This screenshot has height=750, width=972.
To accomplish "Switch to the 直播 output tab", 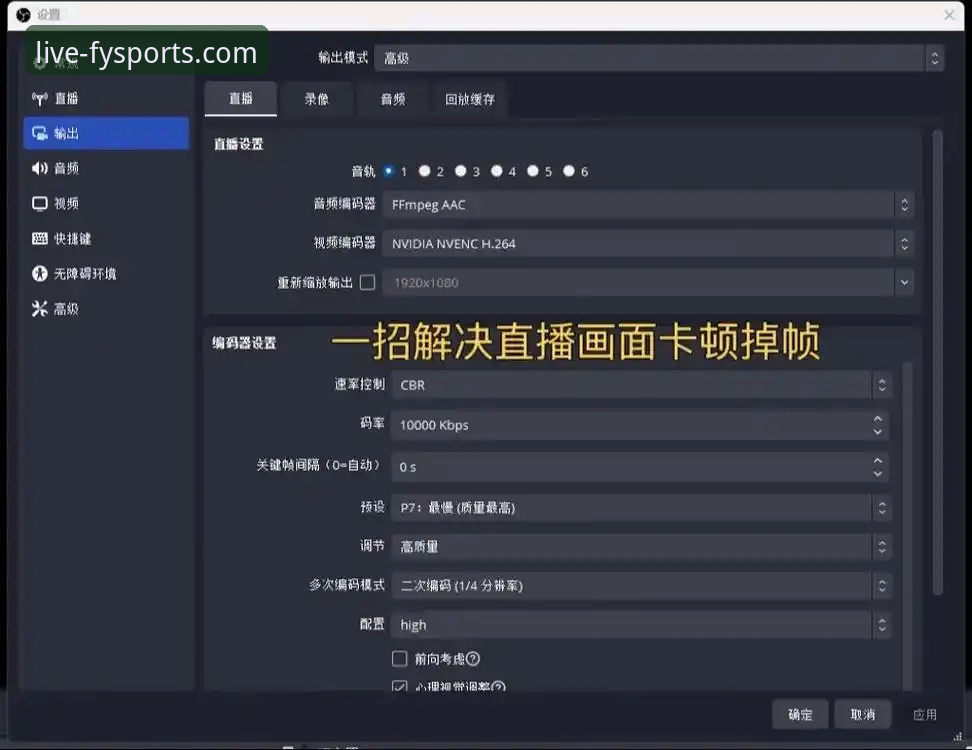I will [241, 99].
